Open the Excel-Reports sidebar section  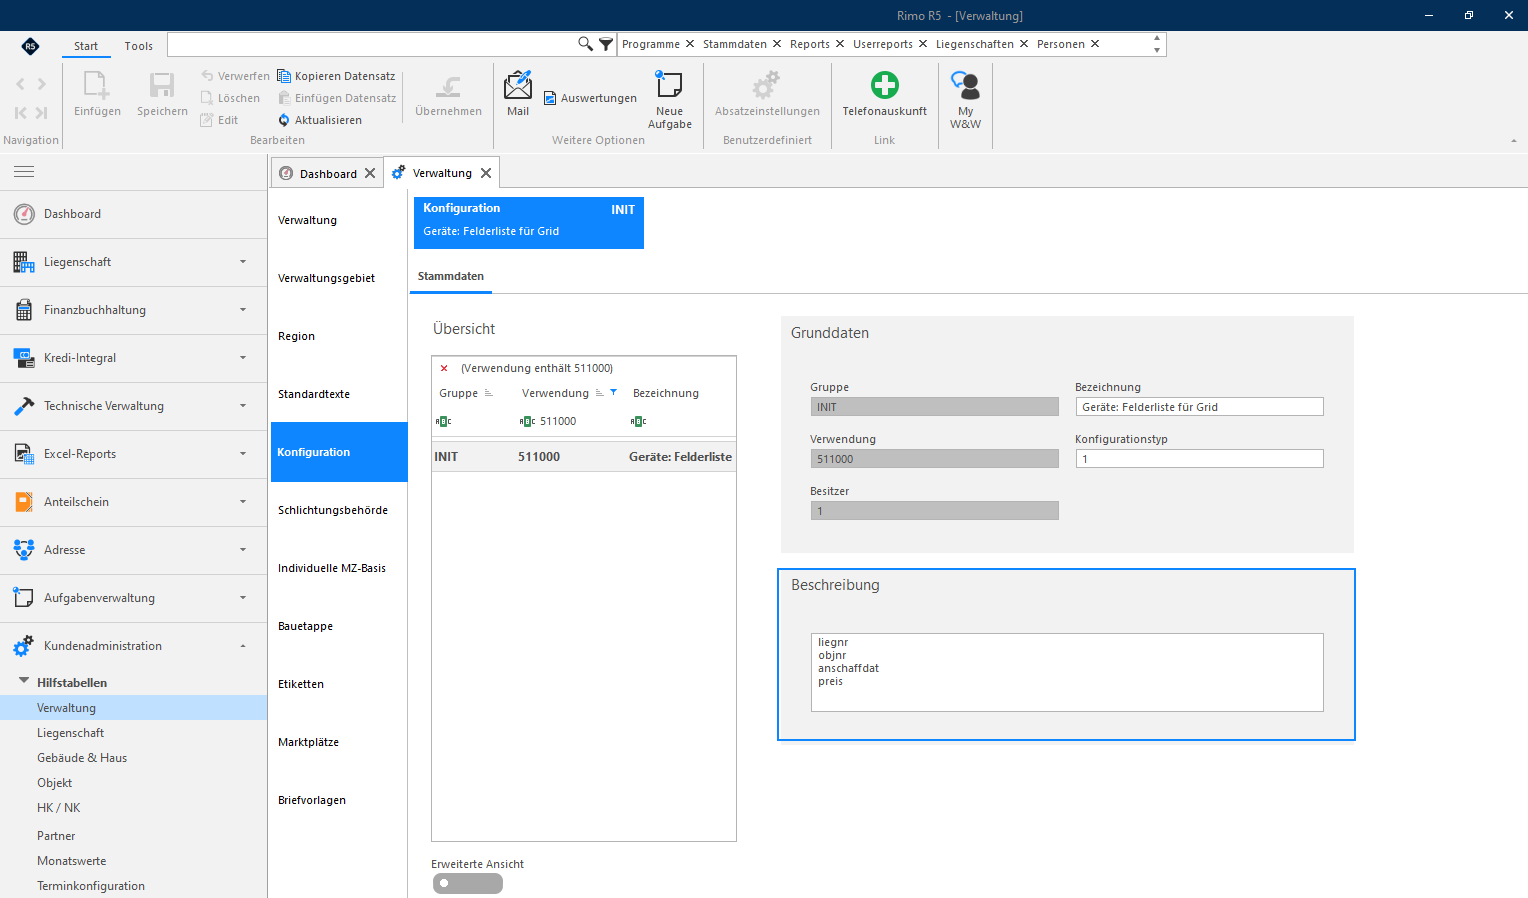click(x=134, y=454)
